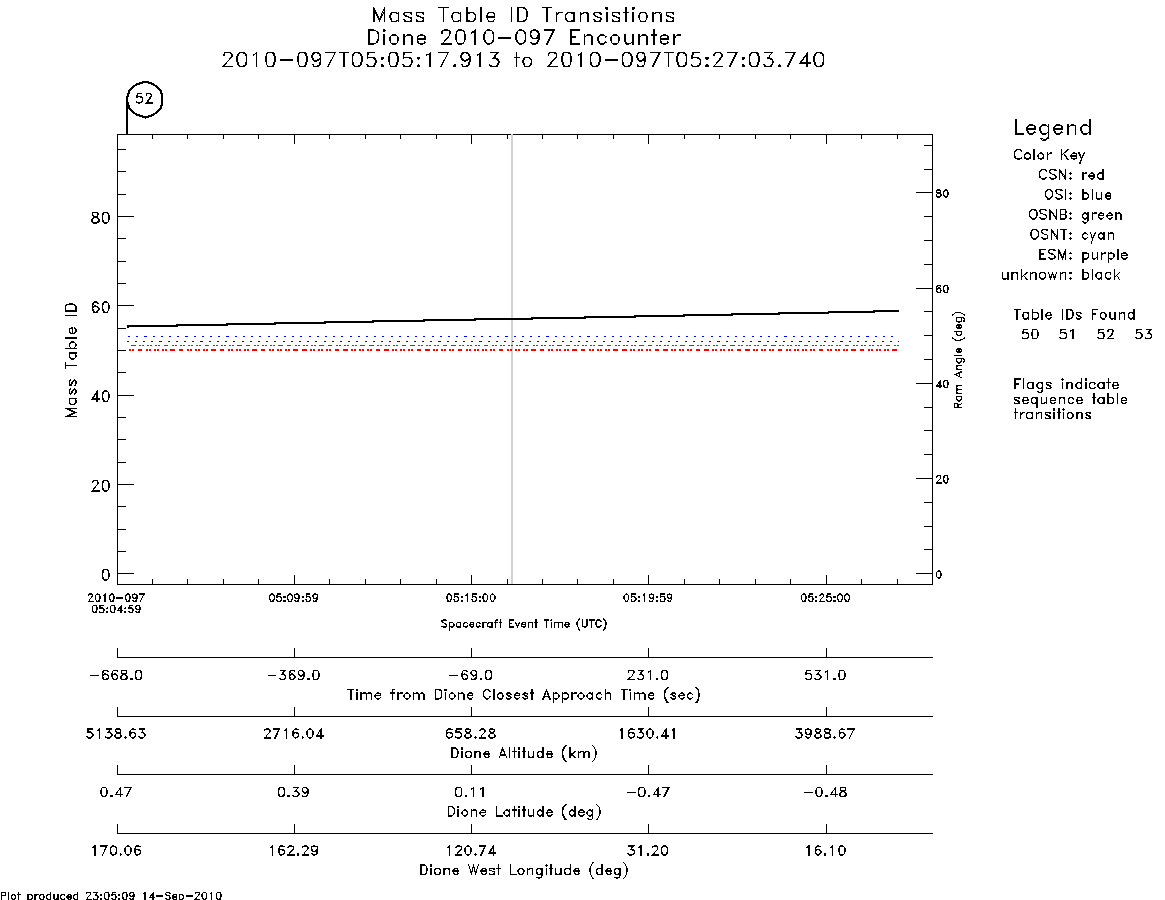This screenshot has width=1165, height=900.
Task: Click the 05:15:00 time tick label
Action: (x=471, y=598)
